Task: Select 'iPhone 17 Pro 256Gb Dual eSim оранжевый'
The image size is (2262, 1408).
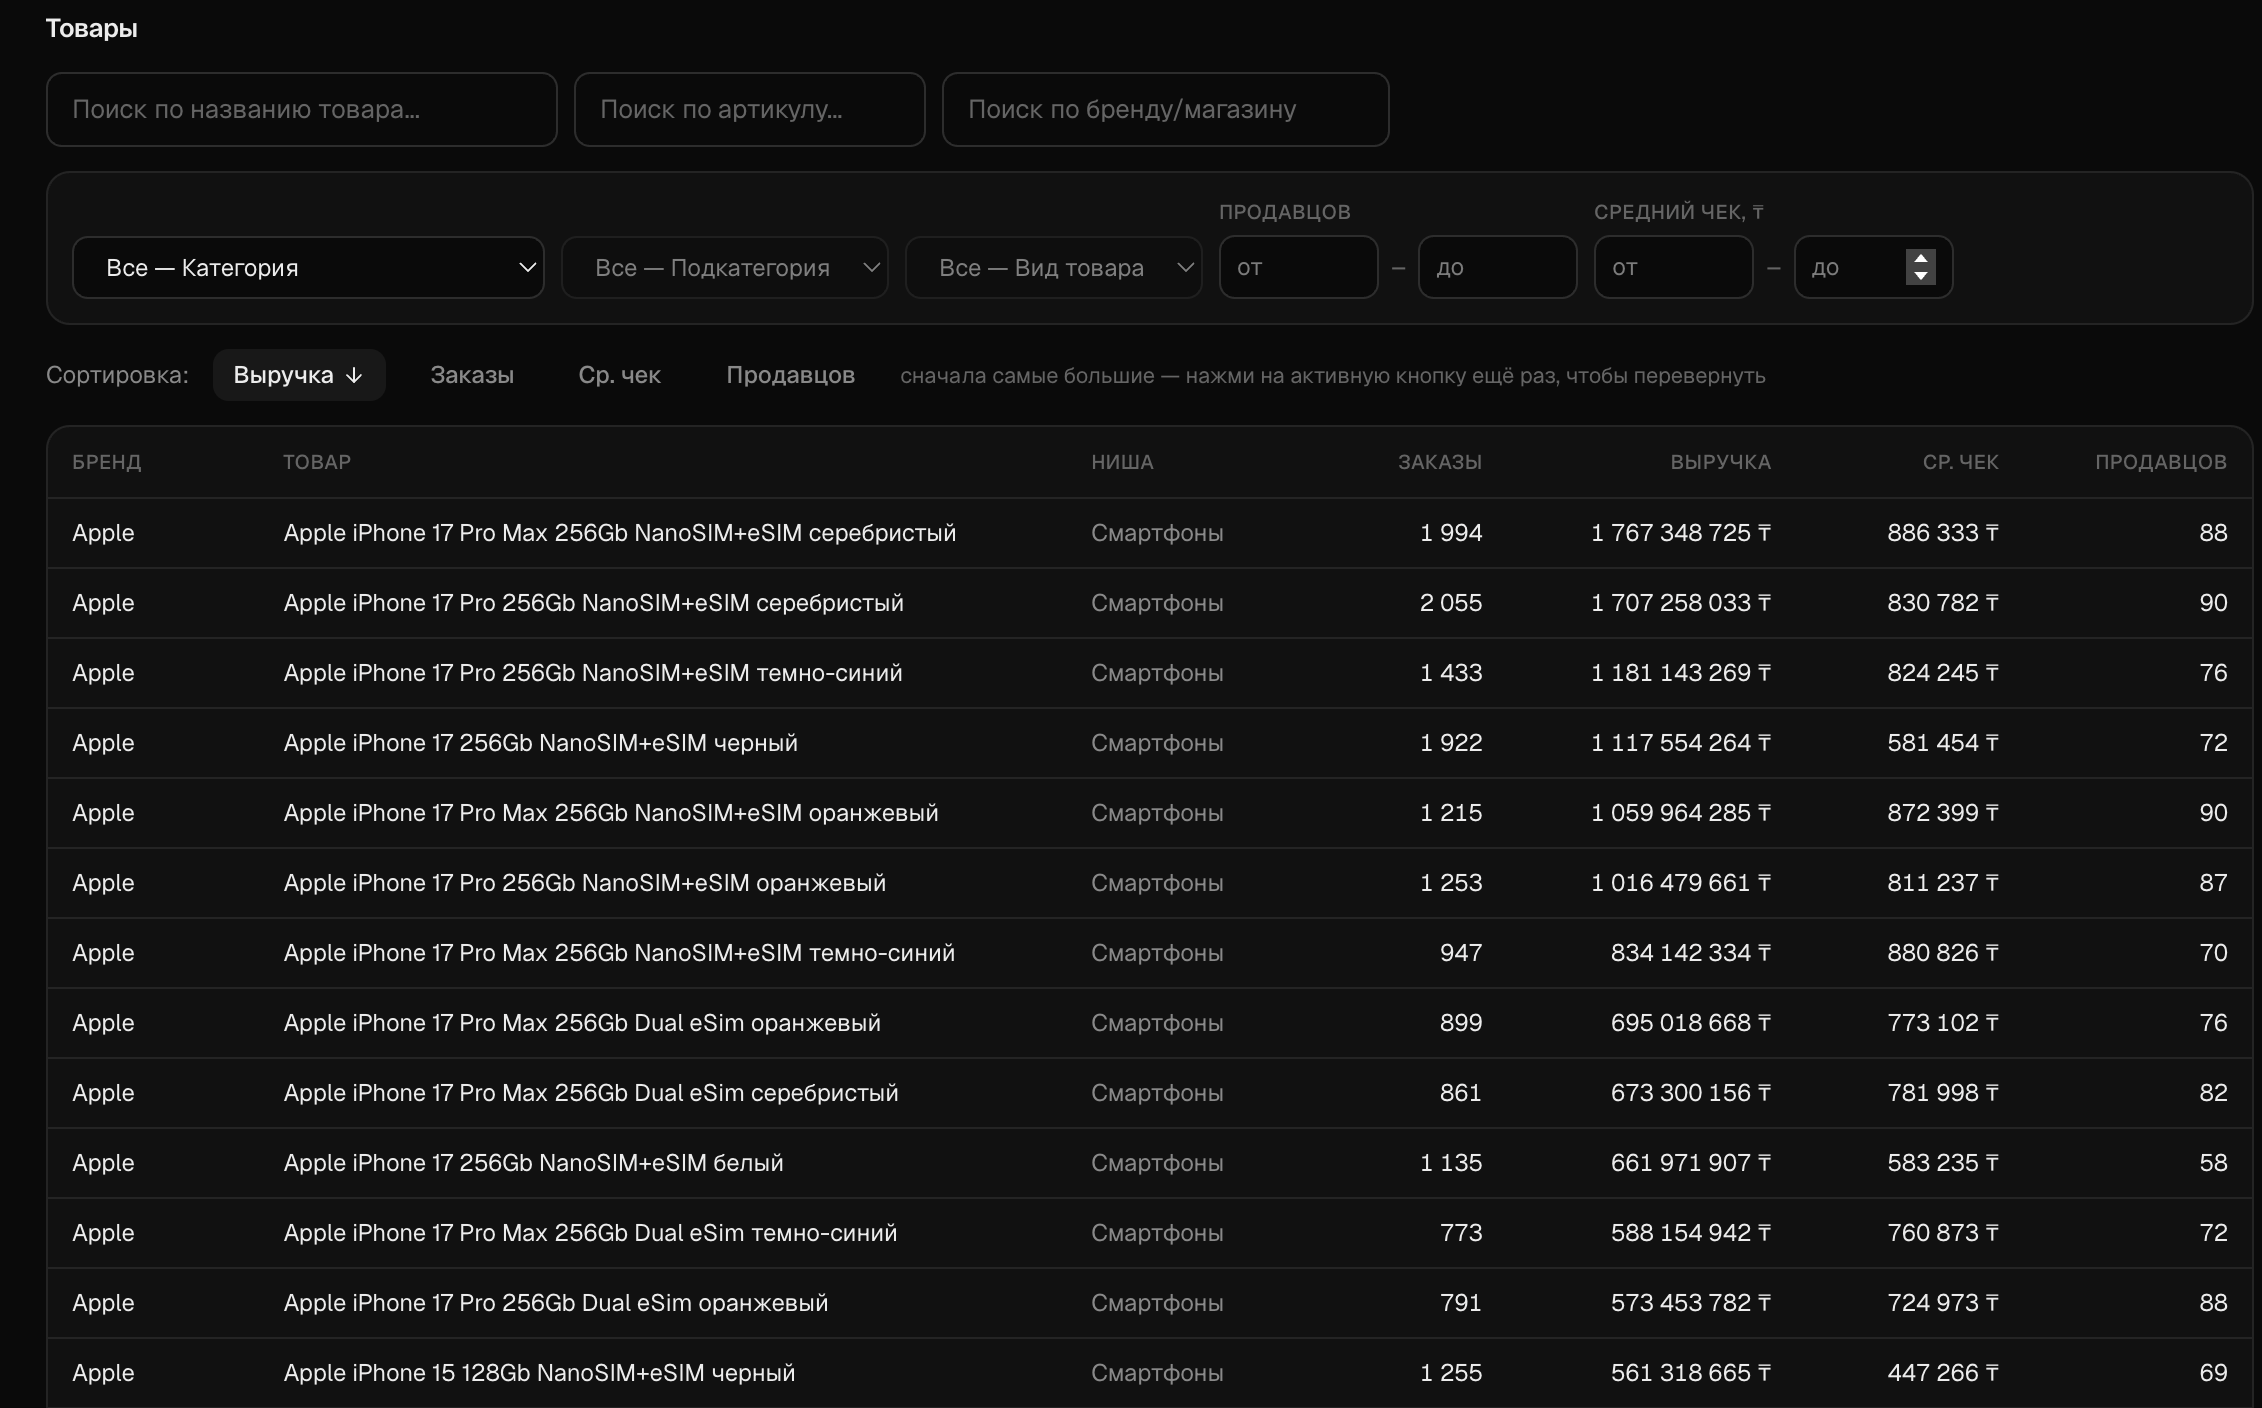Action: (x=1149, y=1303)
